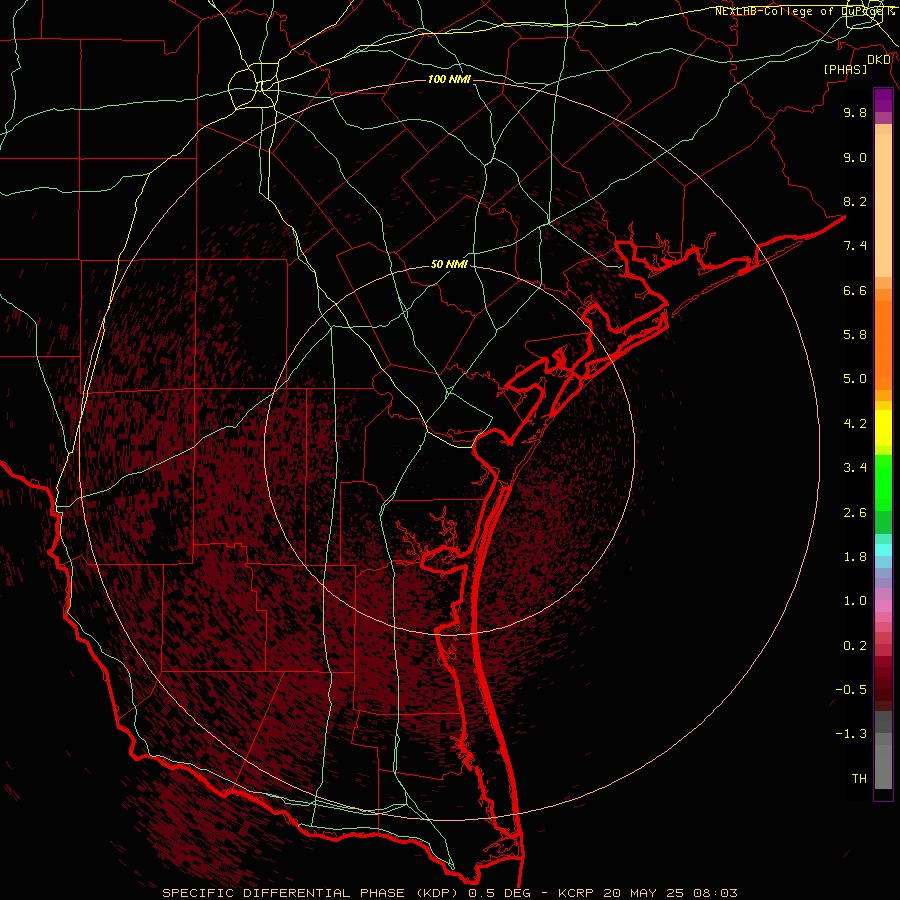The height and width of the screenshot is (900, 900).
Task: Click the 2.6 value on the color scale
Action: point(855,513)
